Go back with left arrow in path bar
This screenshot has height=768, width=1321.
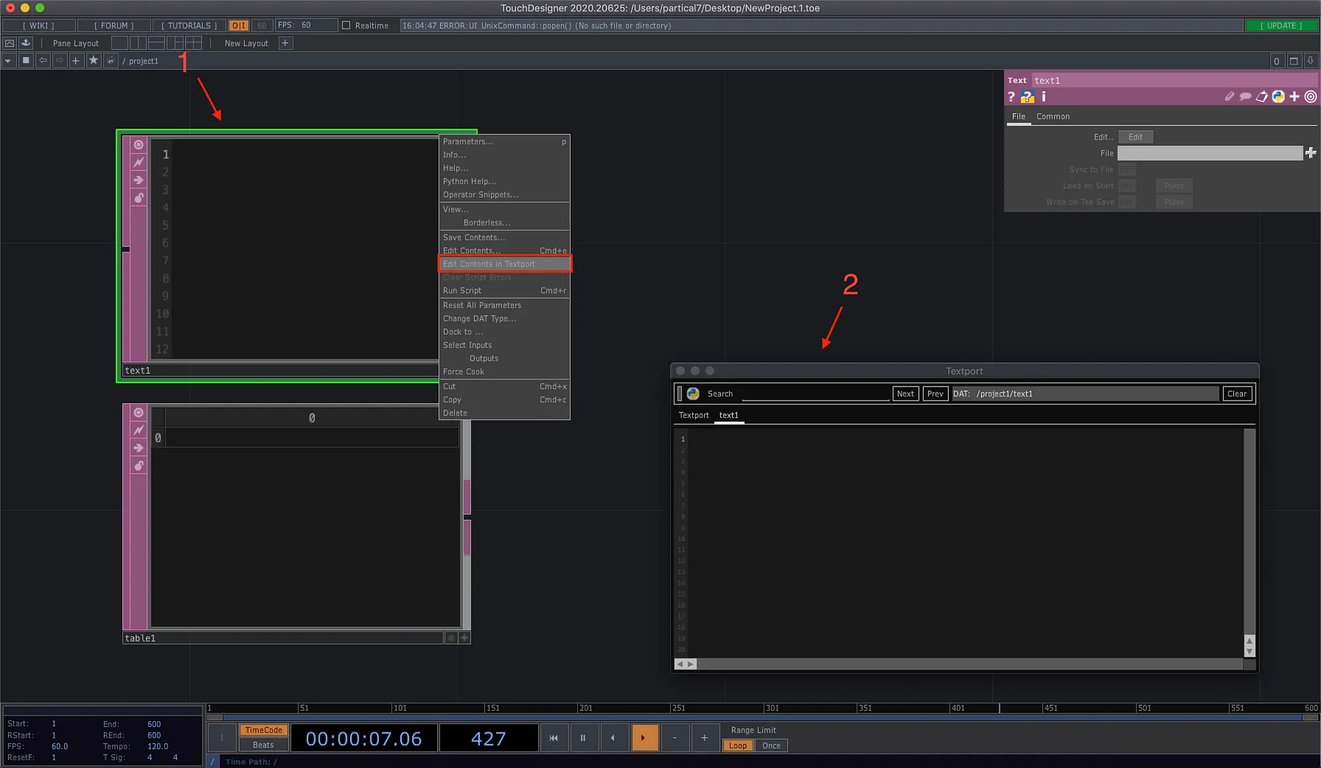(x=43, y=61)
